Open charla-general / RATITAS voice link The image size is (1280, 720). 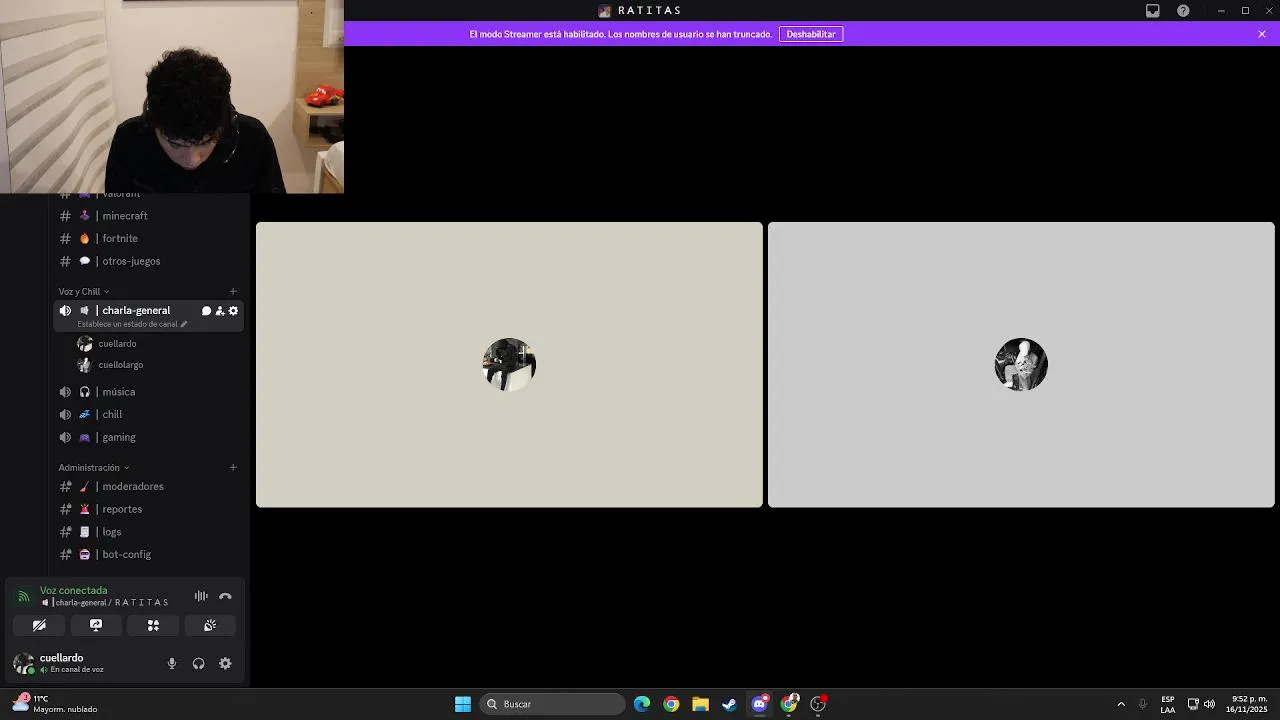tap(105, 603)
